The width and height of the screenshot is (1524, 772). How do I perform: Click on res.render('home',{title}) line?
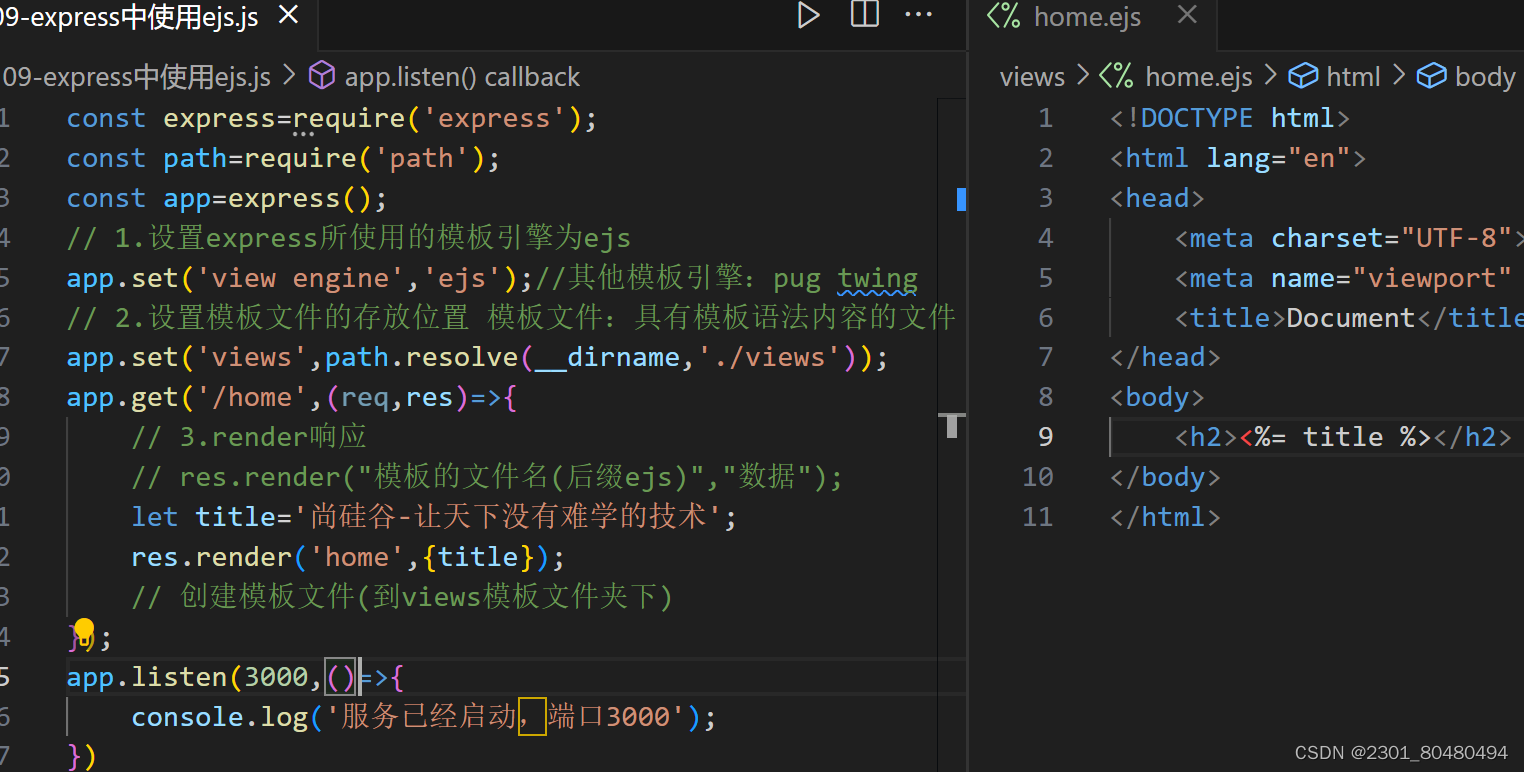point(348,557)
